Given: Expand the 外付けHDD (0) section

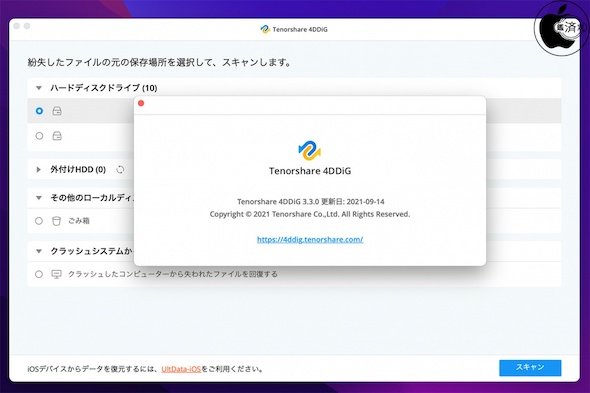Looking at the screenshot, I should (x=38, y=169).
